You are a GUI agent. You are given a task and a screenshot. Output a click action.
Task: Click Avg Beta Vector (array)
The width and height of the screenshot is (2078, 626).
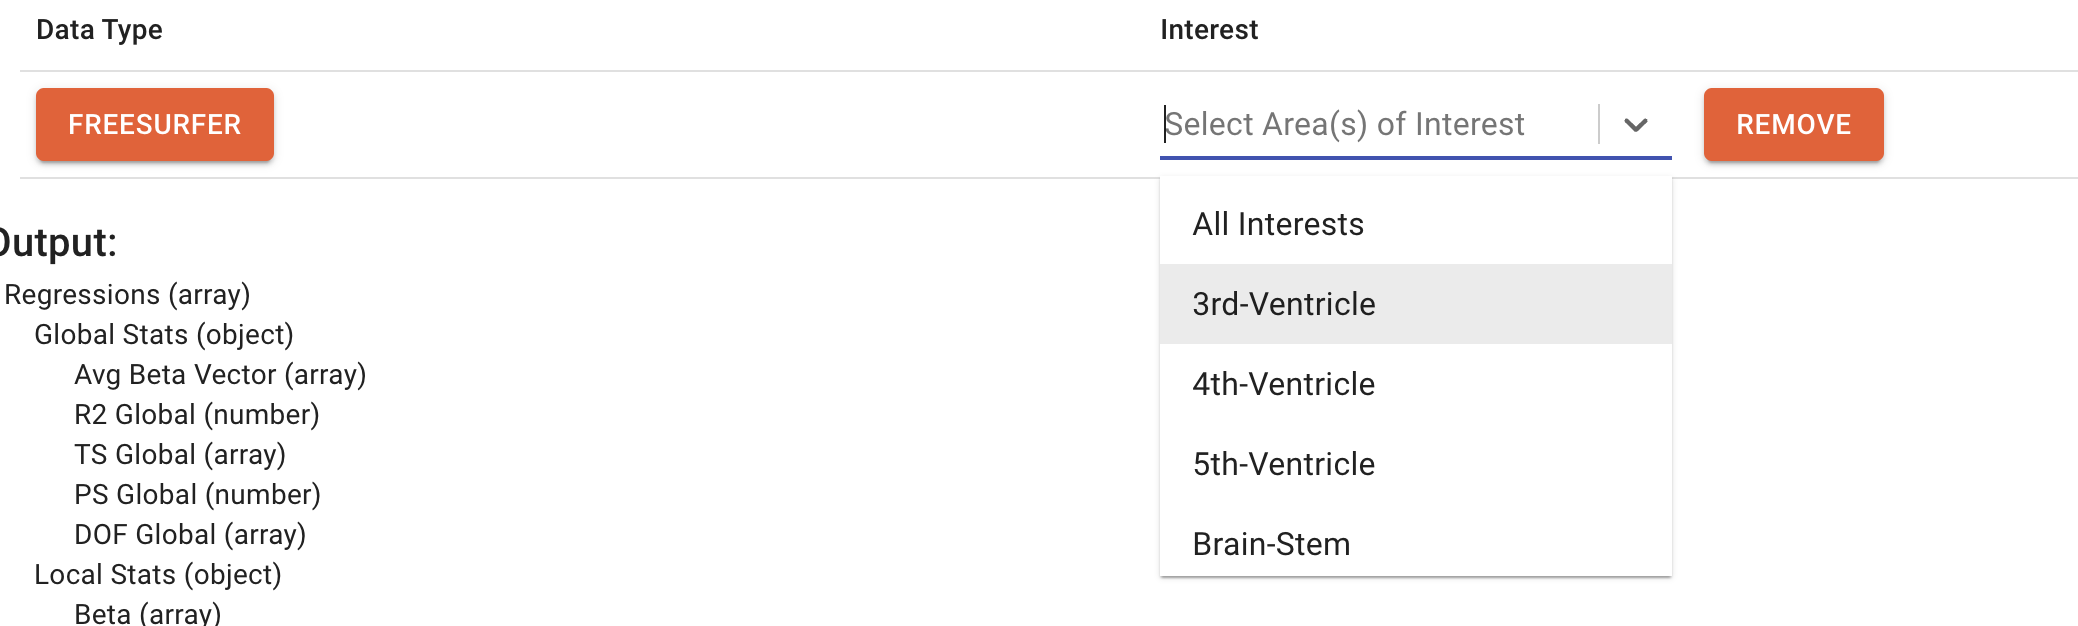(x=220, y=375)
